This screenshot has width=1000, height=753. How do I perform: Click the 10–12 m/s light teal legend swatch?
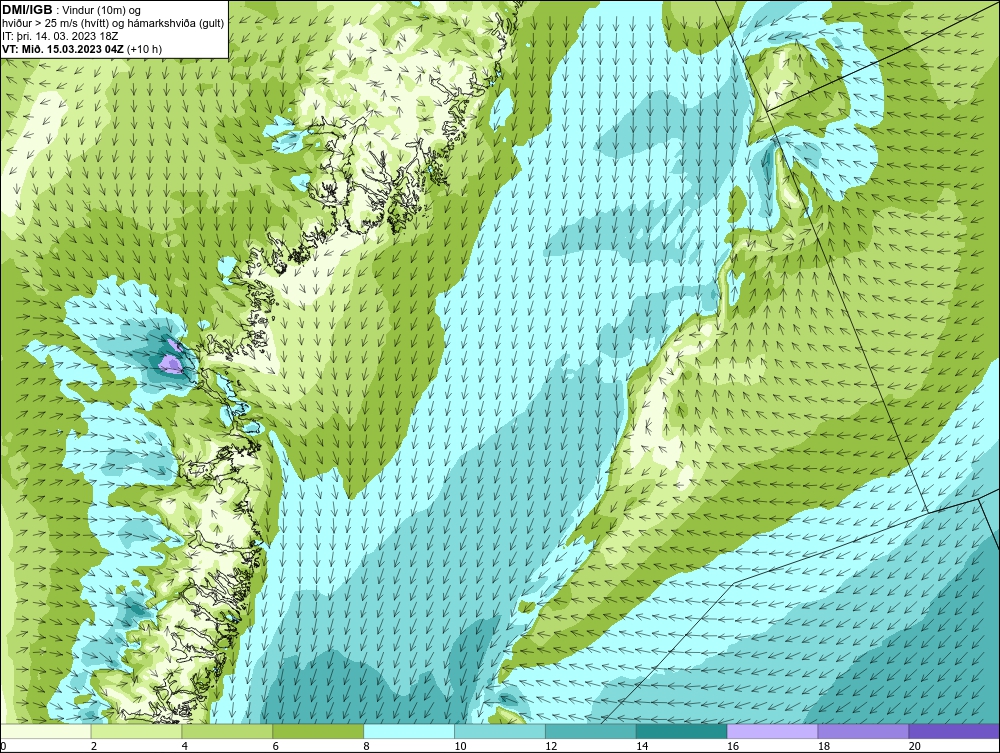click(x=500, y=731)
